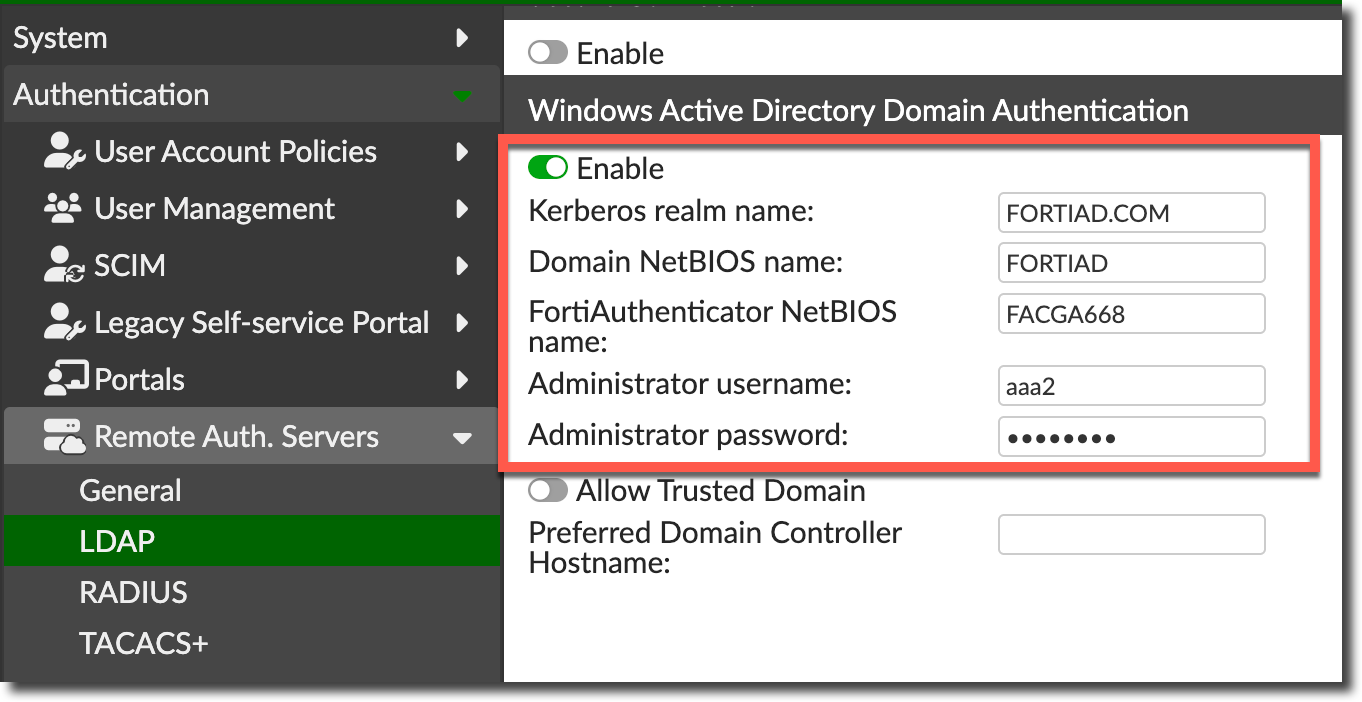Open the Authentication menu
1362x702 pixels.
tap(250, 95)
